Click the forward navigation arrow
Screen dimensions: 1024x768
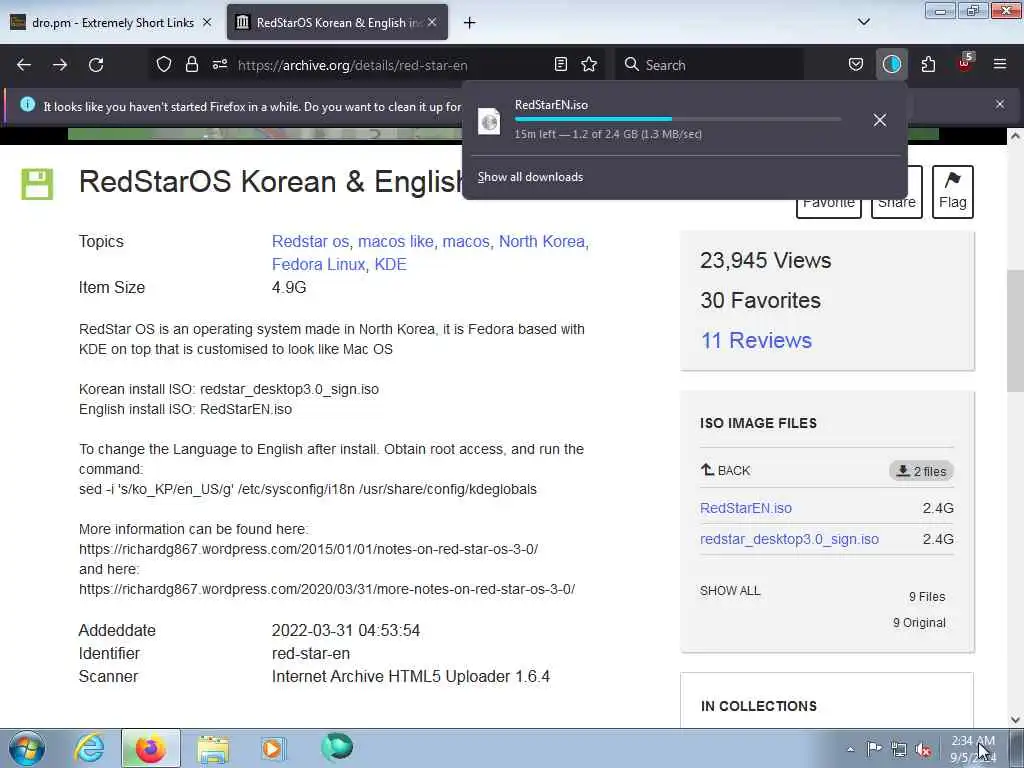coord(60,65)
